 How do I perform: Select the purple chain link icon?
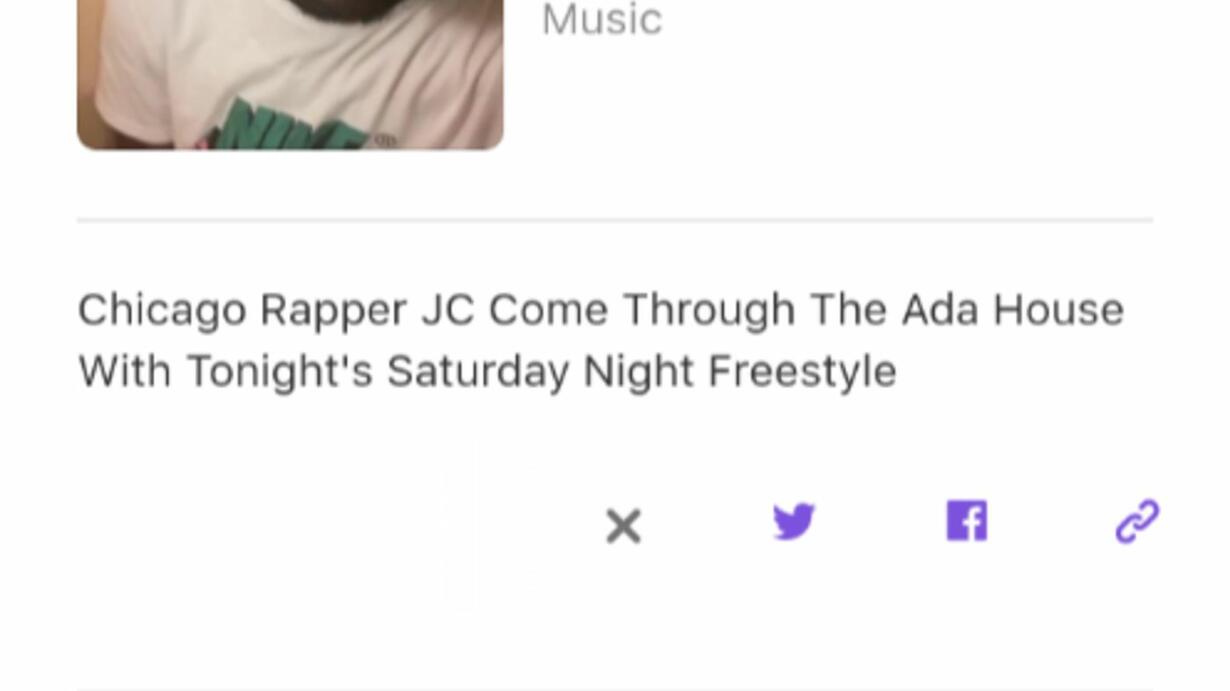click(x=1137, y=522)
